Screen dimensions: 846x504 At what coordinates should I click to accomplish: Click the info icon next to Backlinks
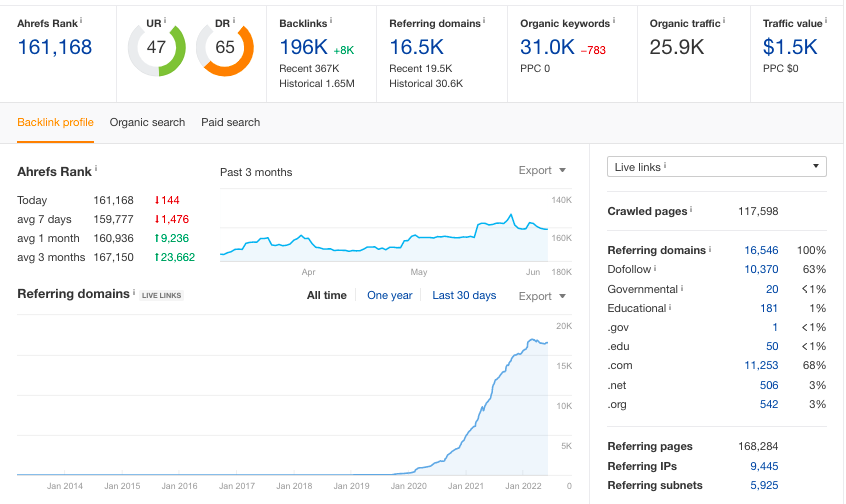coord(331,21)
